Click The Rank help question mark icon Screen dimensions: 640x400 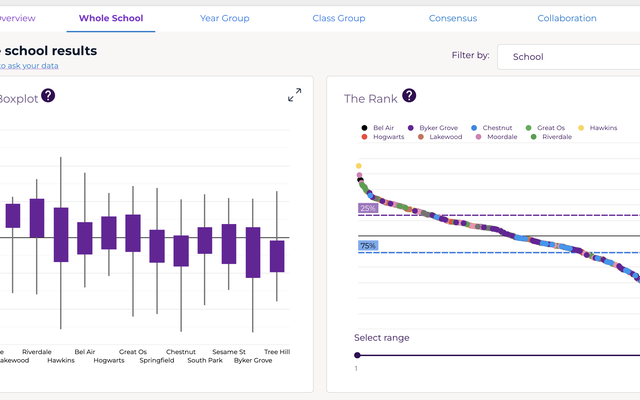coord(409,96)
